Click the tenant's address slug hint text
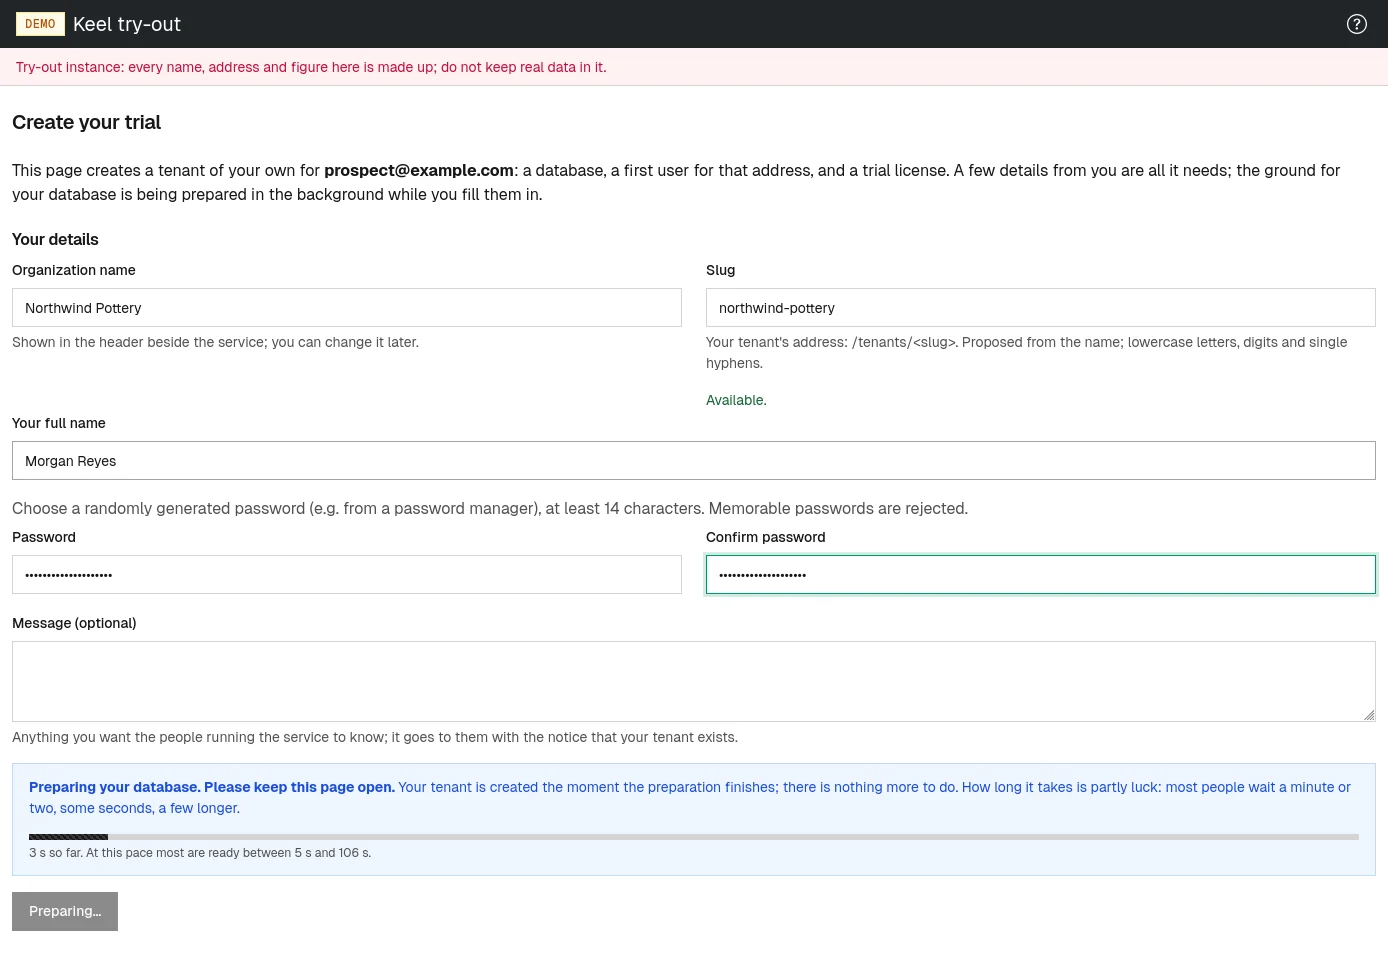The image size is (1388, 954). click(1027, 352)
